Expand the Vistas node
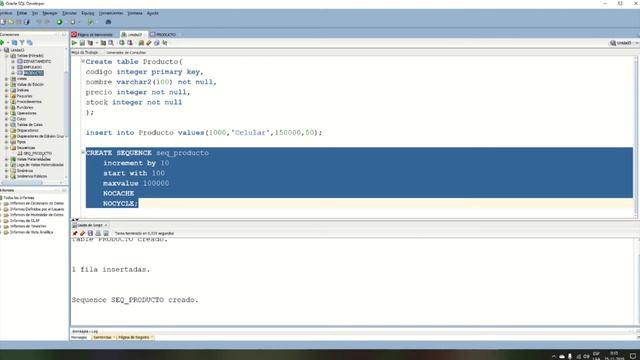The height and width of the screenshot is (360, 640). (7, 79)
